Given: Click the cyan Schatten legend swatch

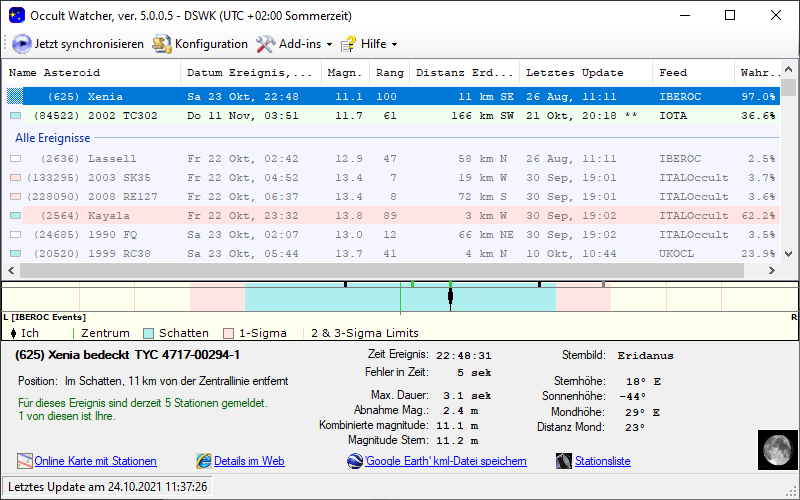Looking at the screenshot, I should click(149, 333).
